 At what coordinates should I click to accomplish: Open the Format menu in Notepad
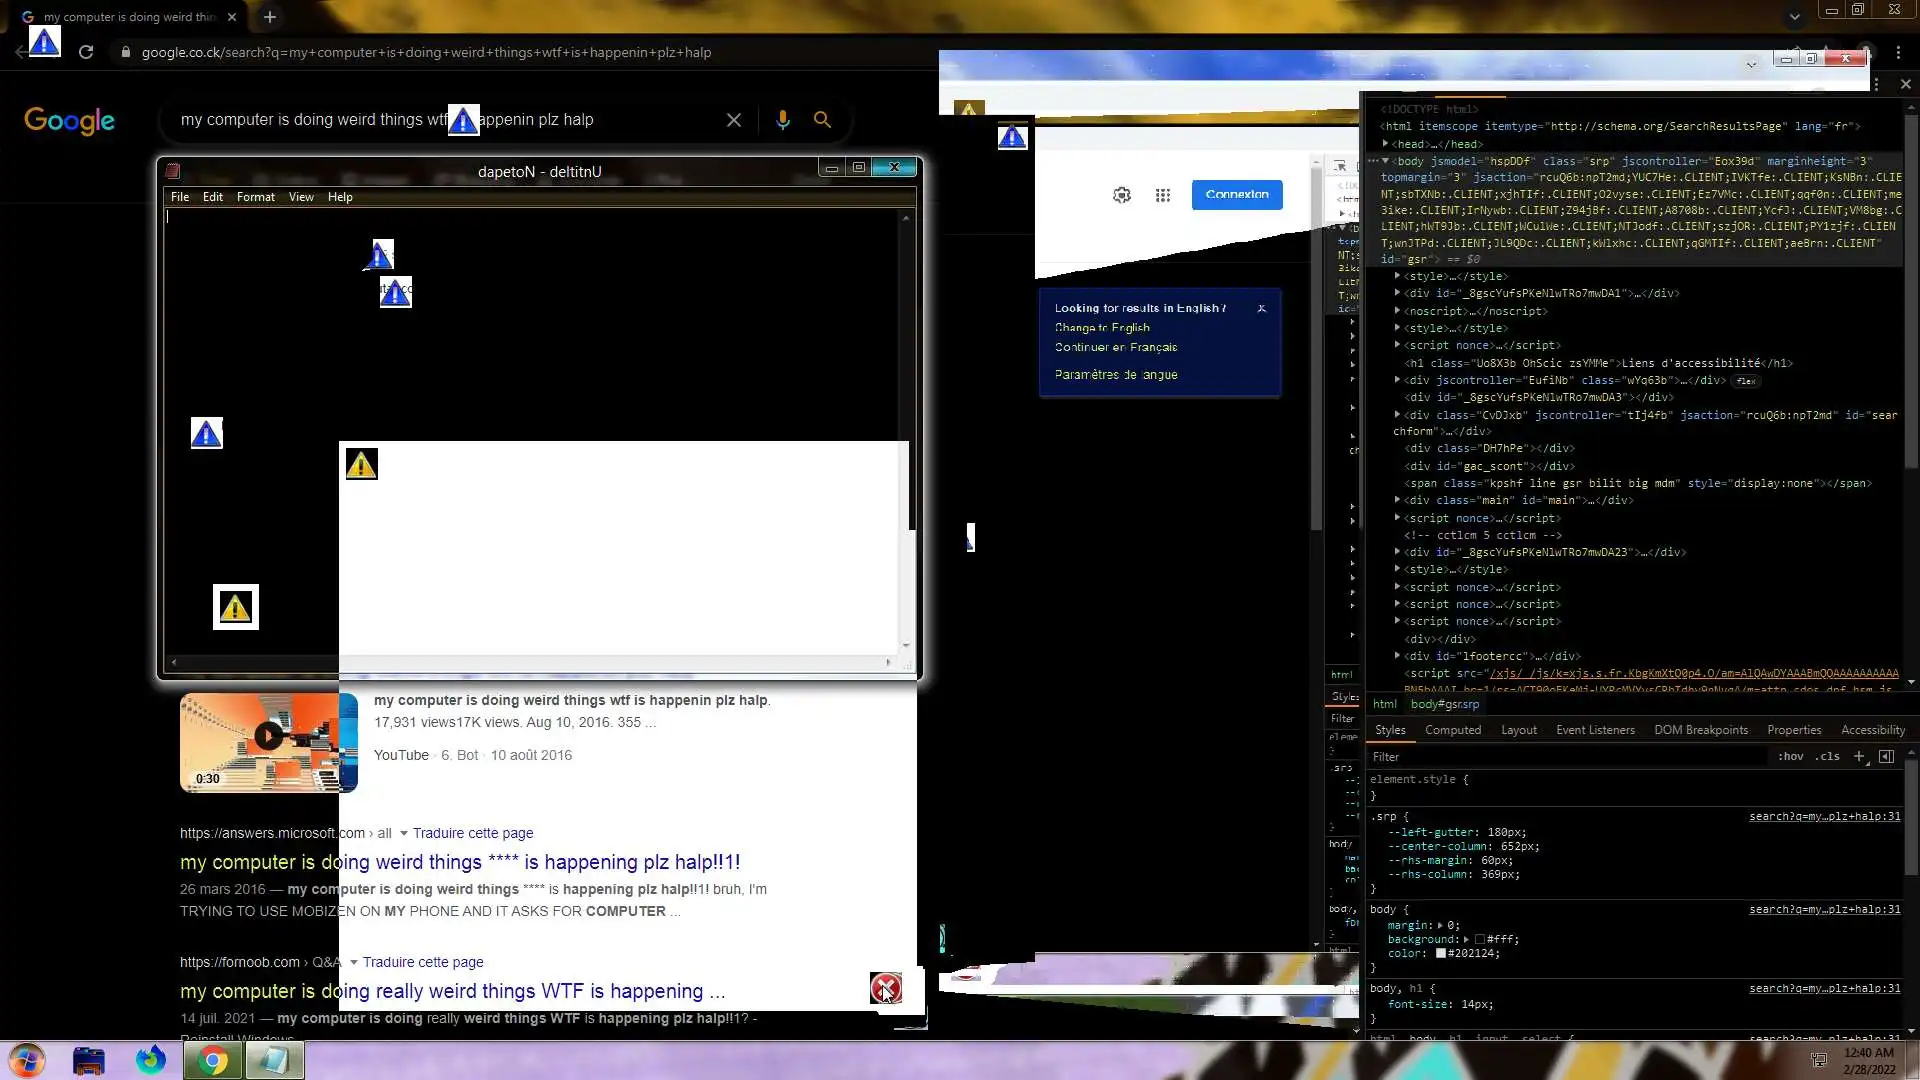pyautogui.click(x=255, y=197)
